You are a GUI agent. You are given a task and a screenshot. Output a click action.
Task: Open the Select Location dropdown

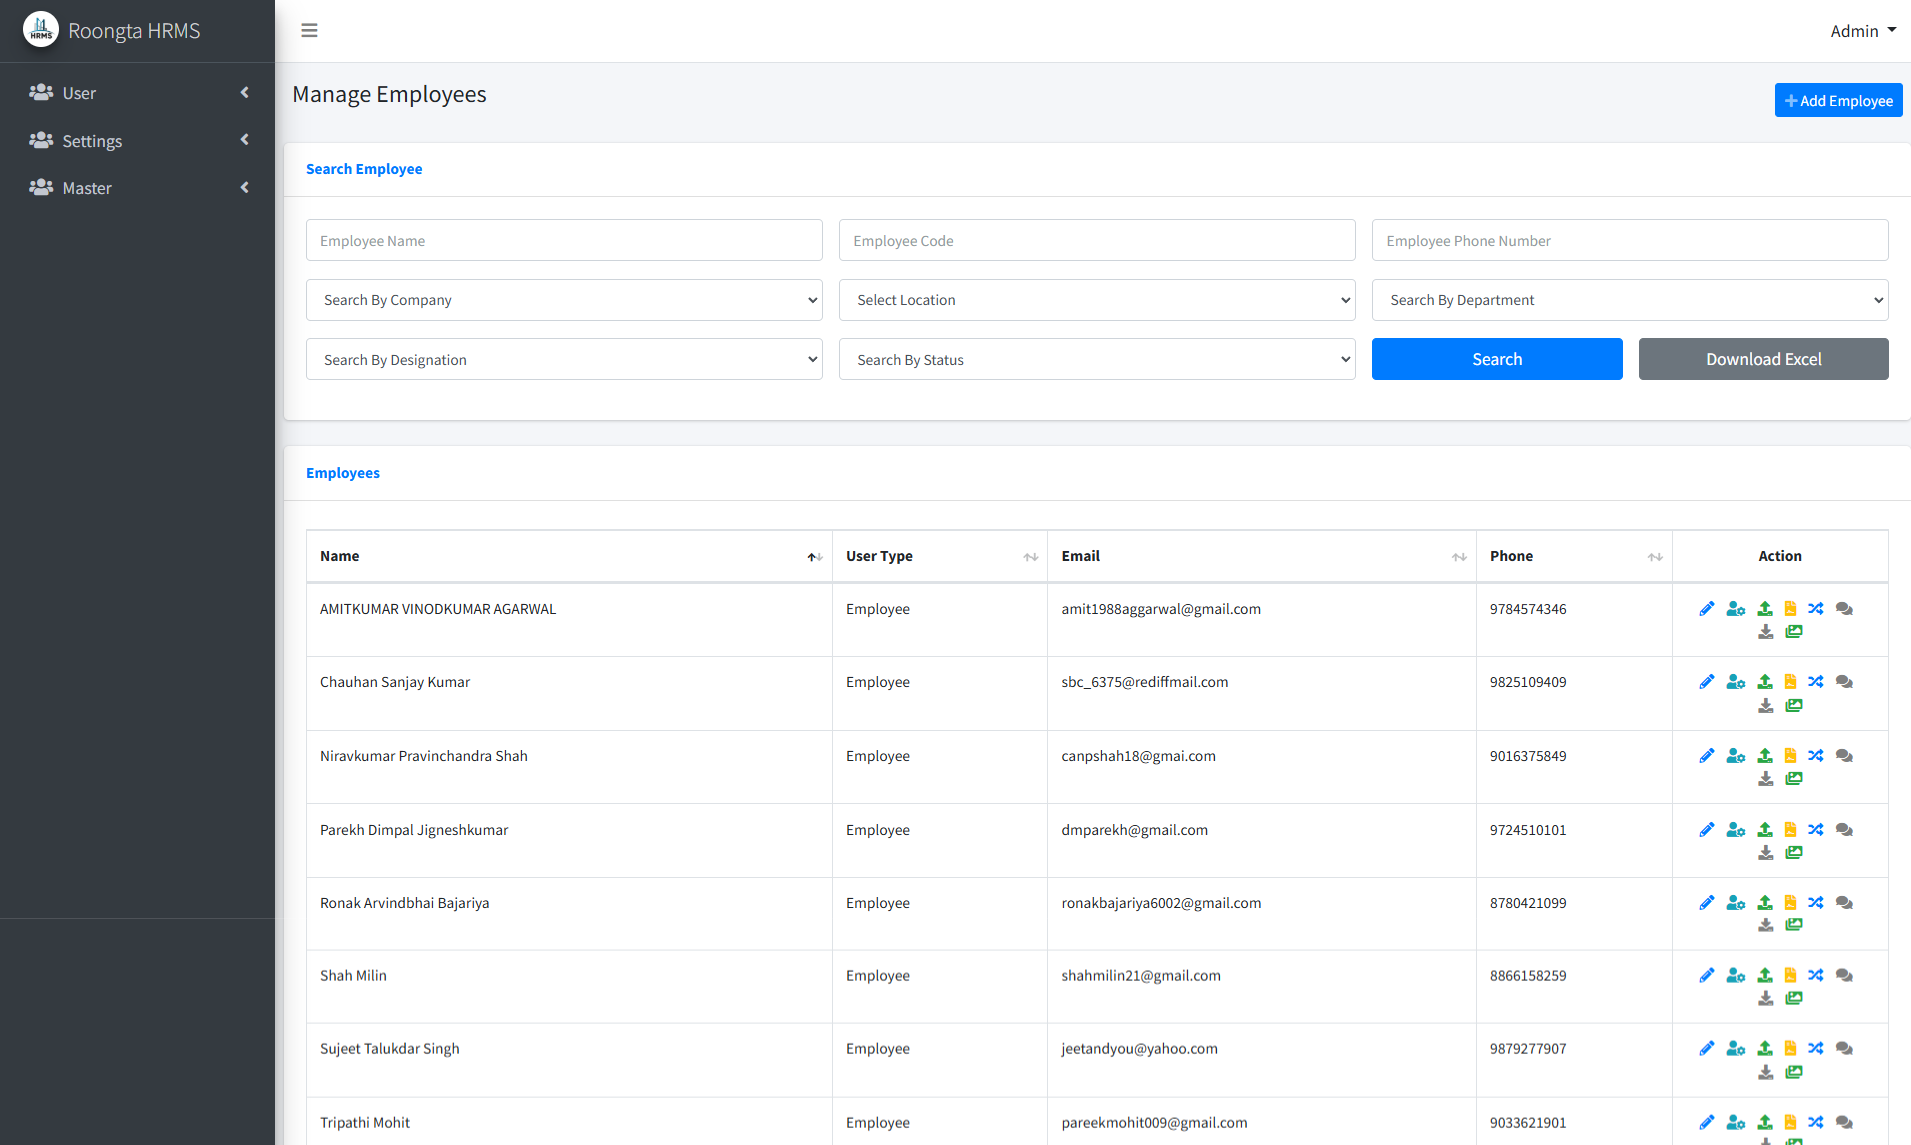(1097, 300)
